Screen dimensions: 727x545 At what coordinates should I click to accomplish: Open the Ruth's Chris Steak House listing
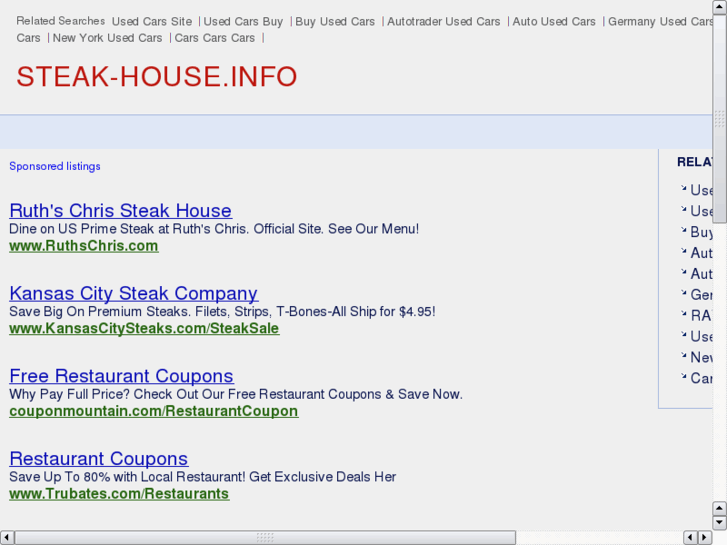coord(121,211)
